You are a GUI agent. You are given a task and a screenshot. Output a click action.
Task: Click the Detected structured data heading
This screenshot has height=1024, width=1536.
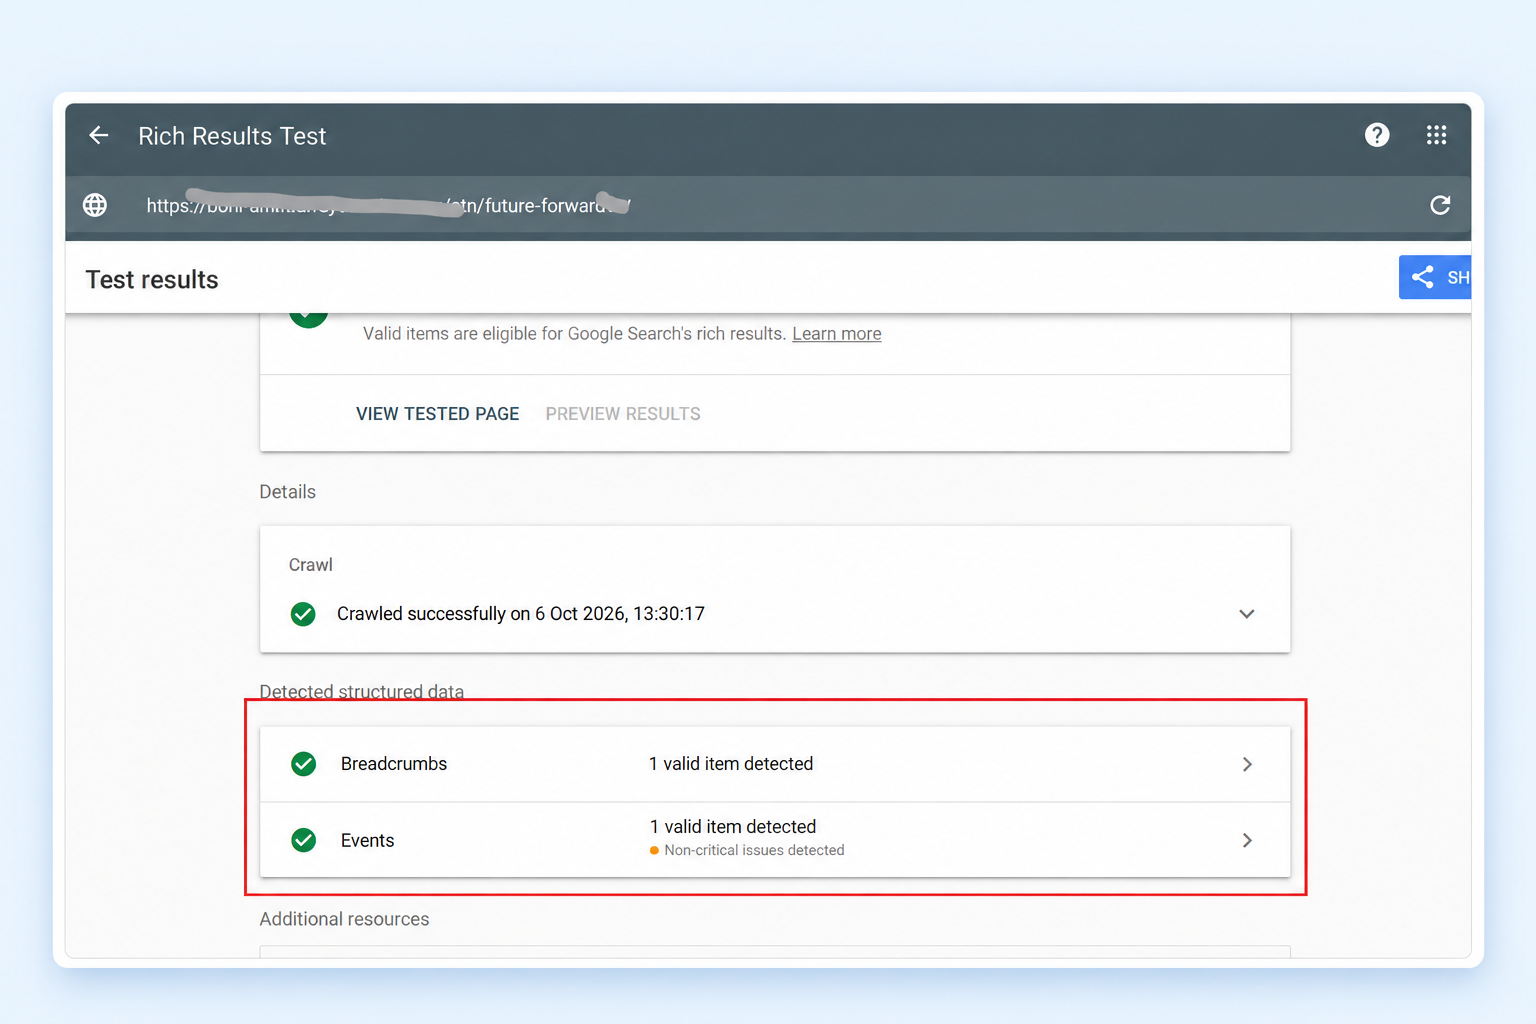click(x=362, y=692)
